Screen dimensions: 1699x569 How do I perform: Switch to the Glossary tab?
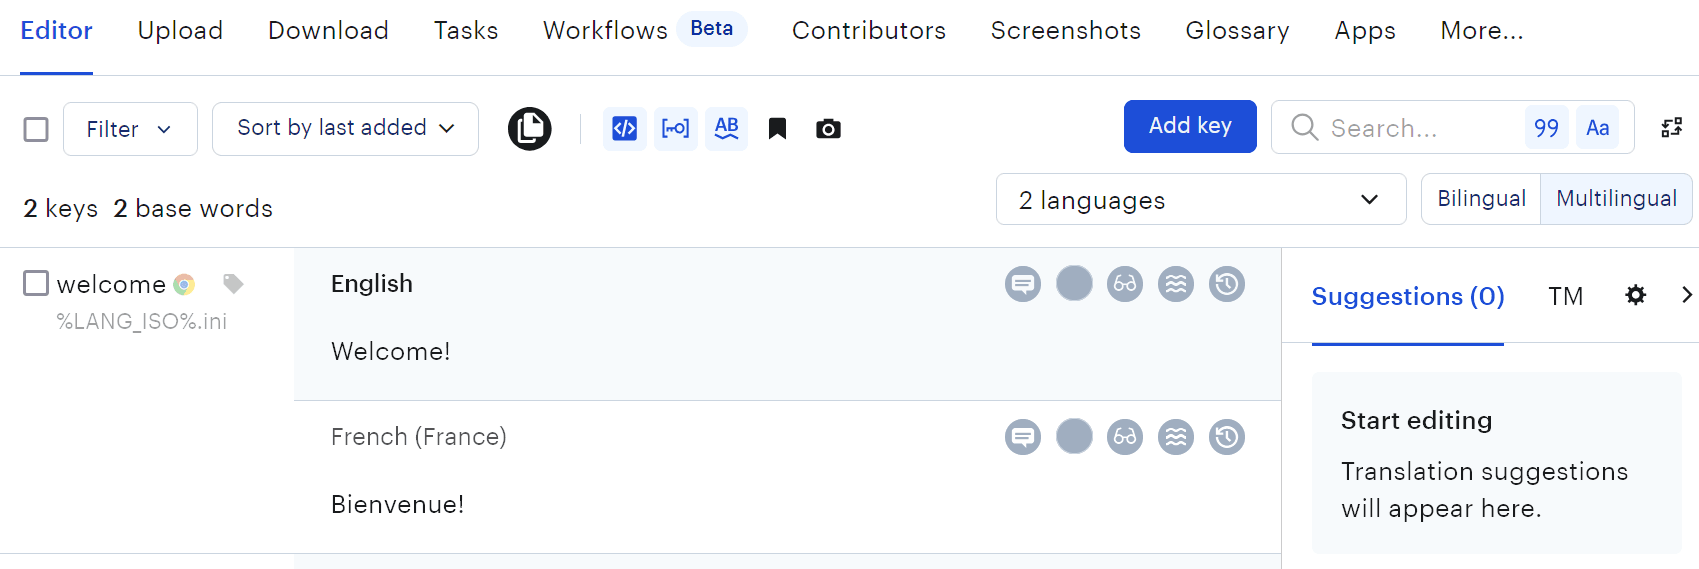[x=1237, y=31]
